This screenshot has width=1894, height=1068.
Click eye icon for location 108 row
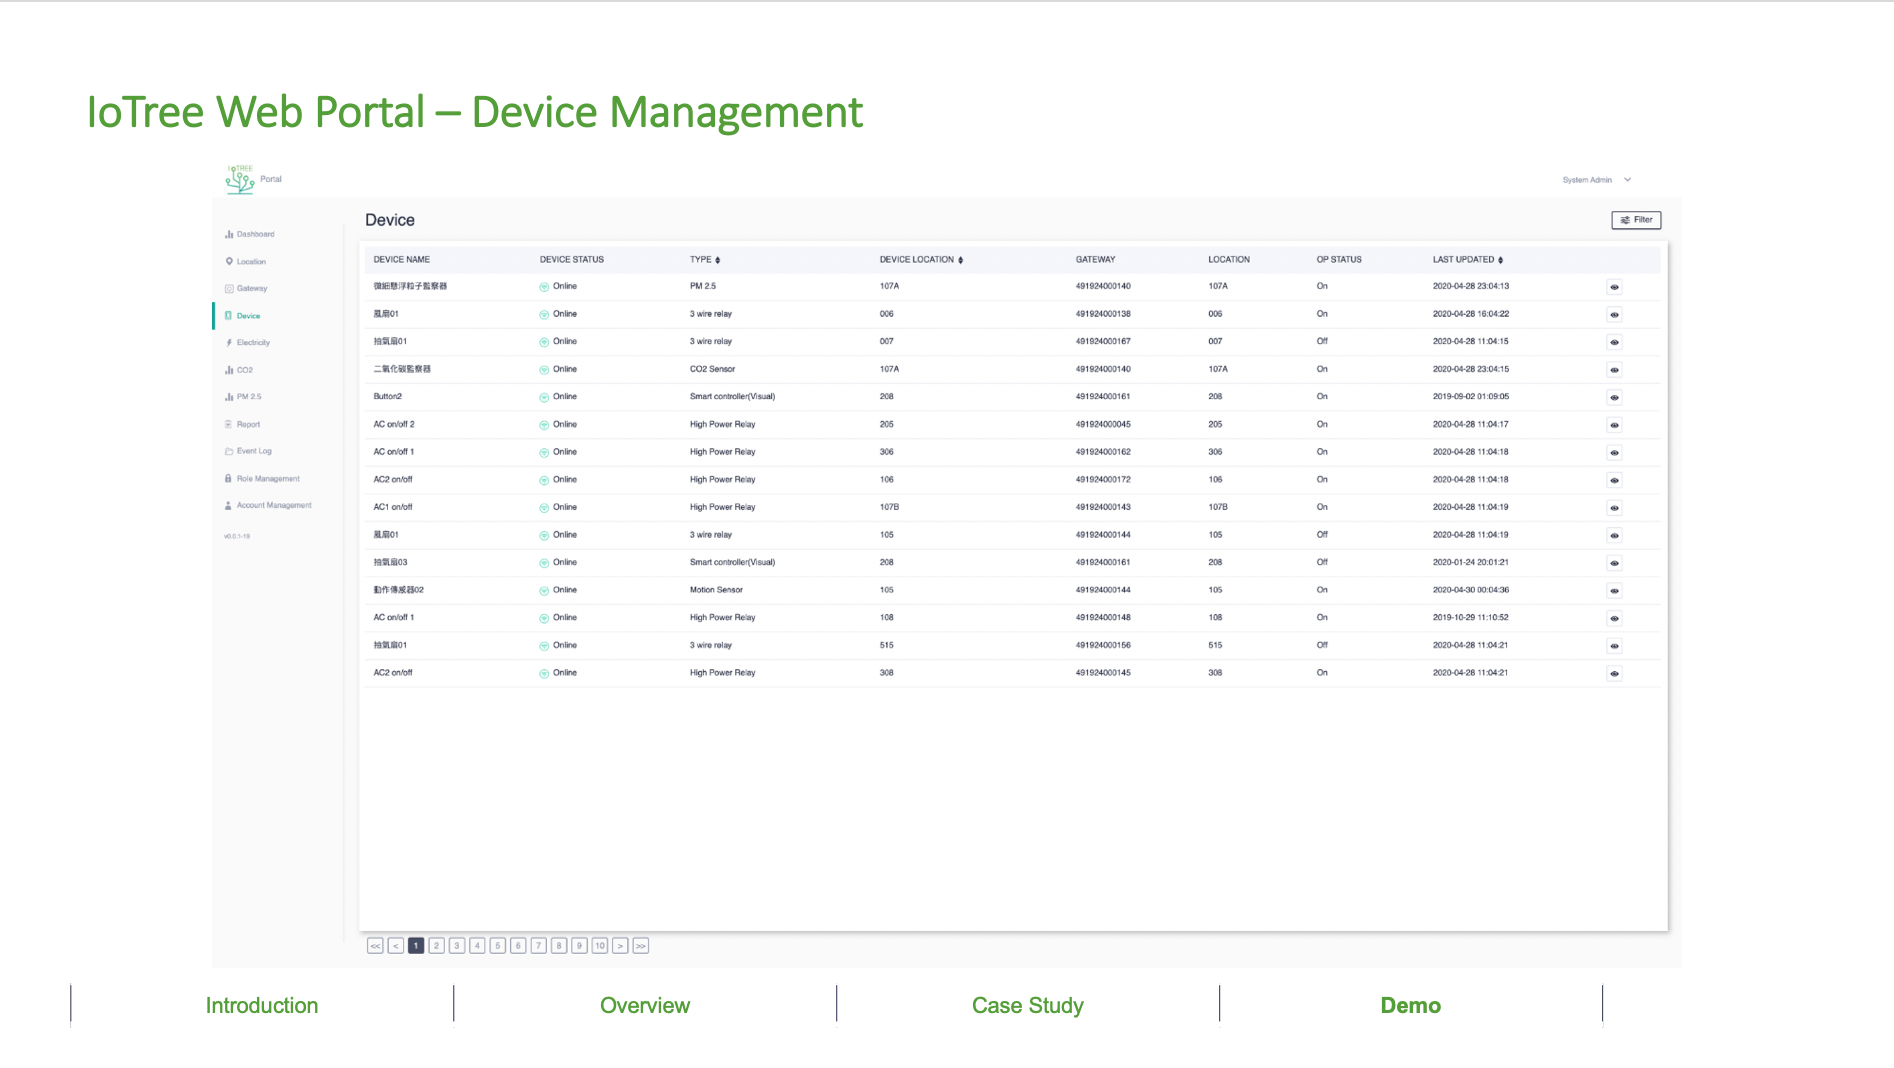coord(1614,619)
